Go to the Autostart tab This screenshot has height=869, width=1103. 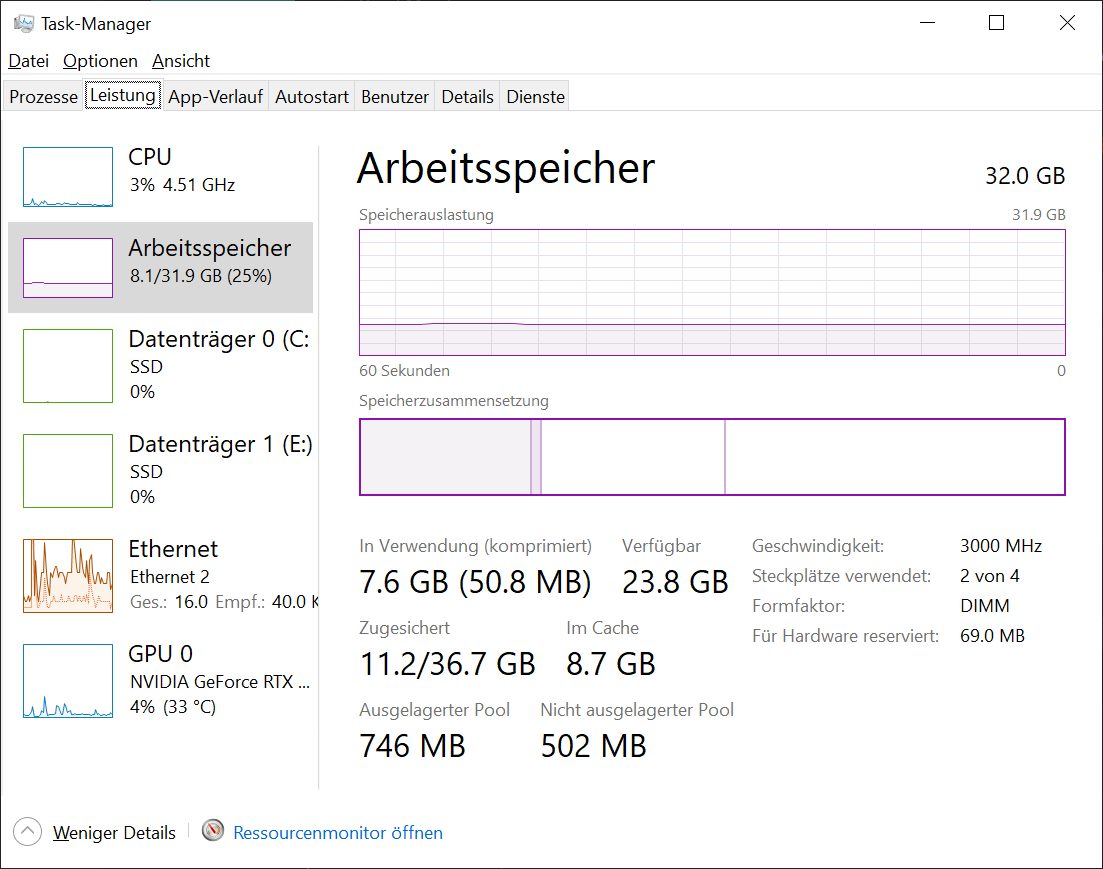coord(312,97)
